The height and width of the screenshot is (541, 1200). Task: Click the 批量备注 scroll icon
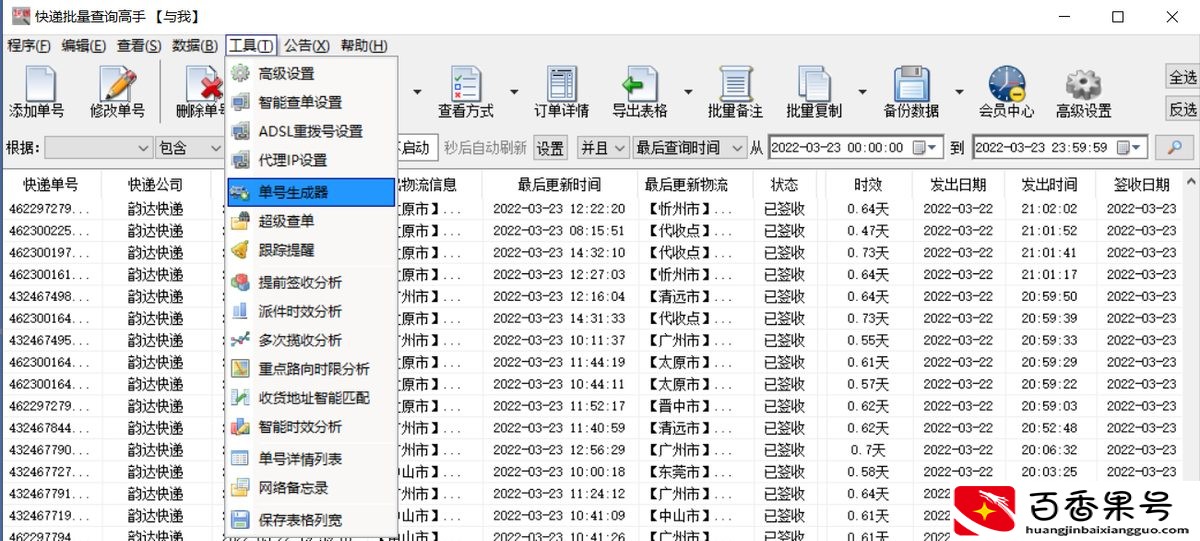(x=735, y=92)
